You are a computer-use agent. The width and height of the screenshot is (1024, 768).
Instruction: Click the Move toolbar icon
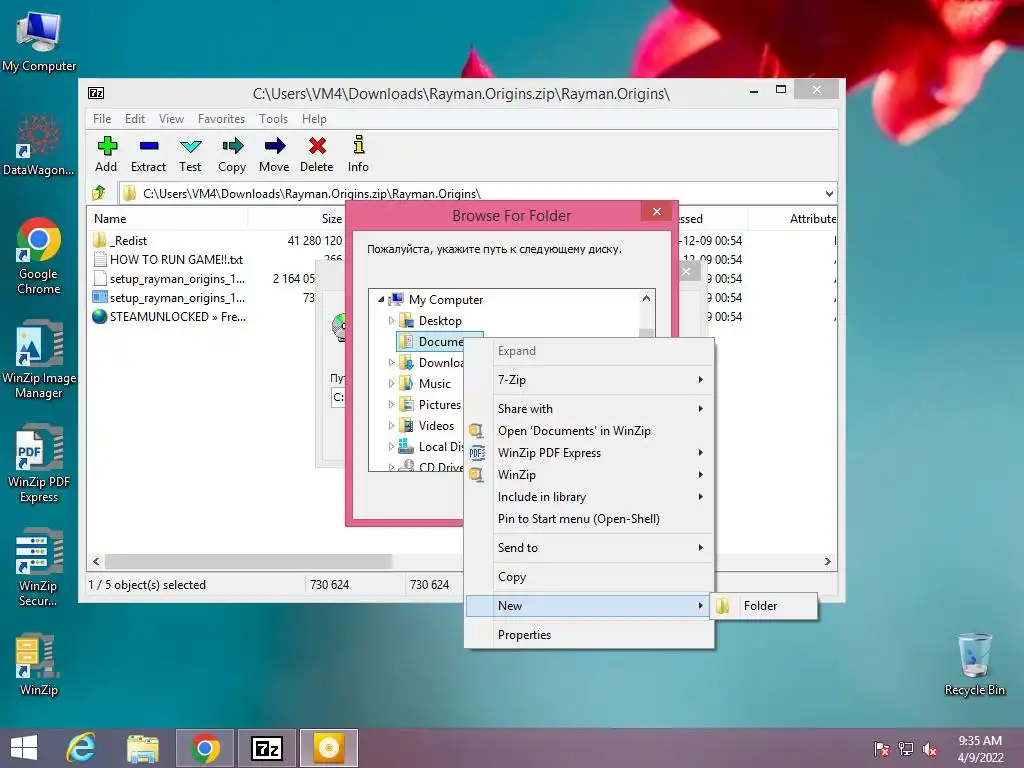274,155
